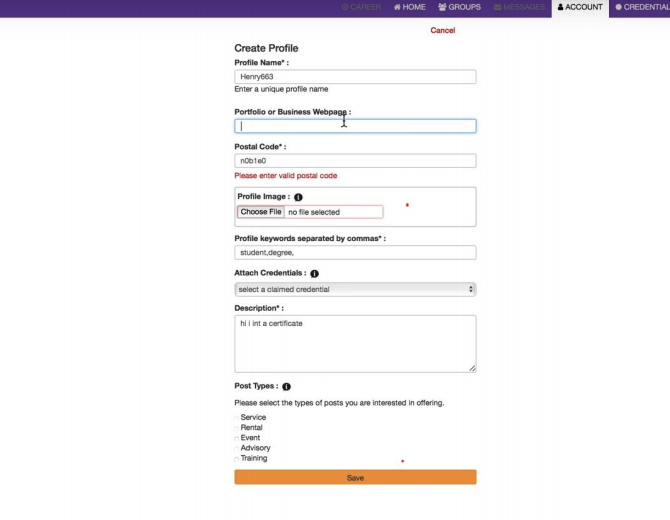Go to the Home tab
This screenshot has width=670, height=520.
pos(409,7)
